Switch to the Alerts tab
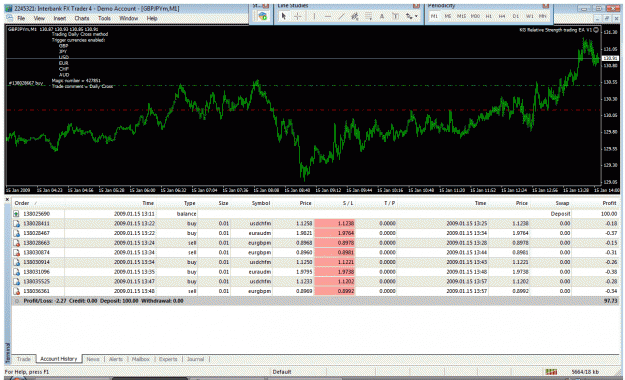This screenshot has height=380, width=625. pyautogui.click(x=116, y=359)
